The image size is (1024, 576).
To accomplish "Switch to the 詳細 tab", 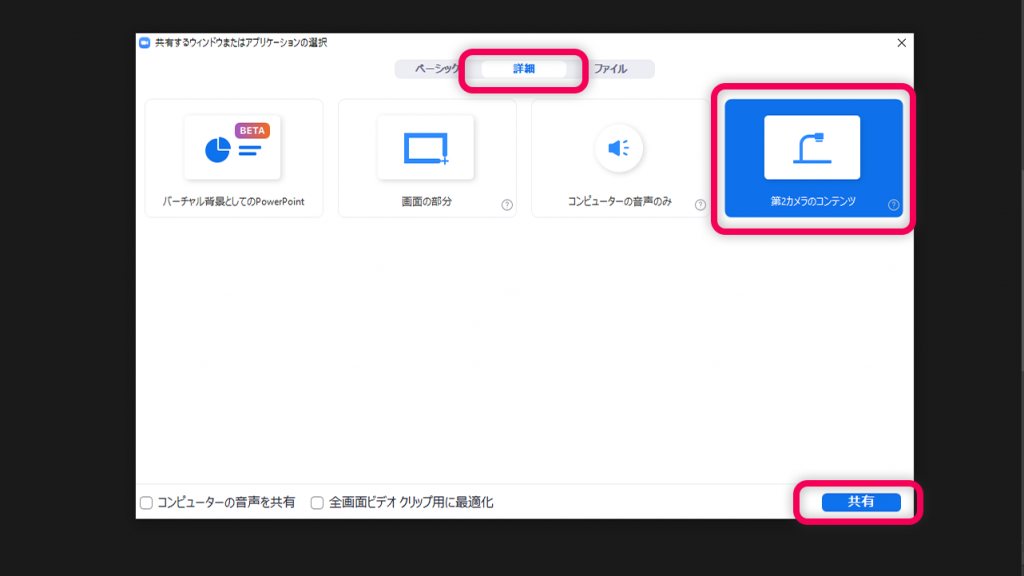I will click(524, 69).
